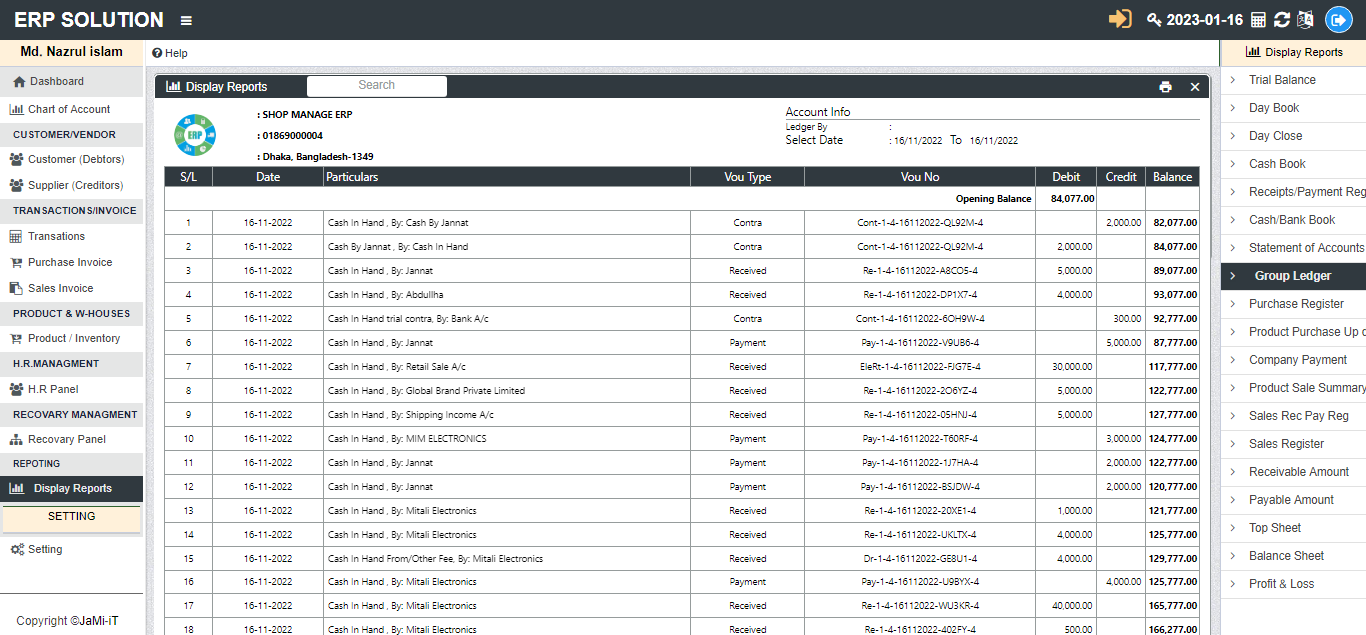Select Balance Sheet report
Image resolution: width=1366 pixels, height=635 pixels.
pyautogui.click(x=1286, y=556)
